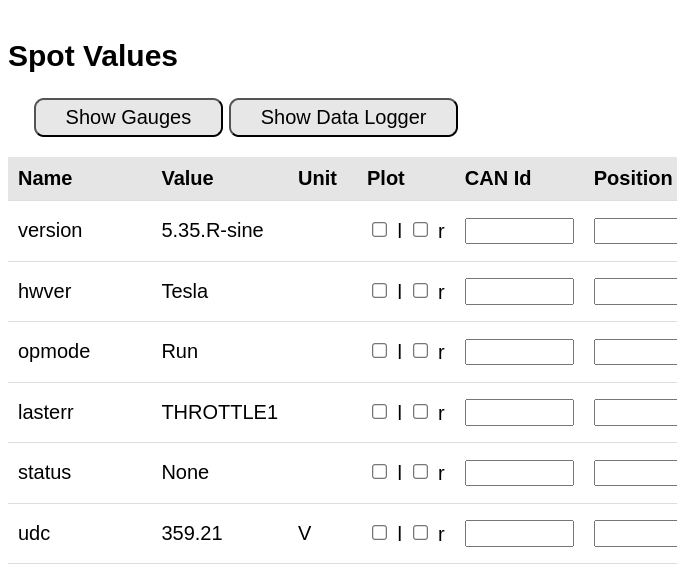Click the CAN Id field for opmode

pos(519,352)
